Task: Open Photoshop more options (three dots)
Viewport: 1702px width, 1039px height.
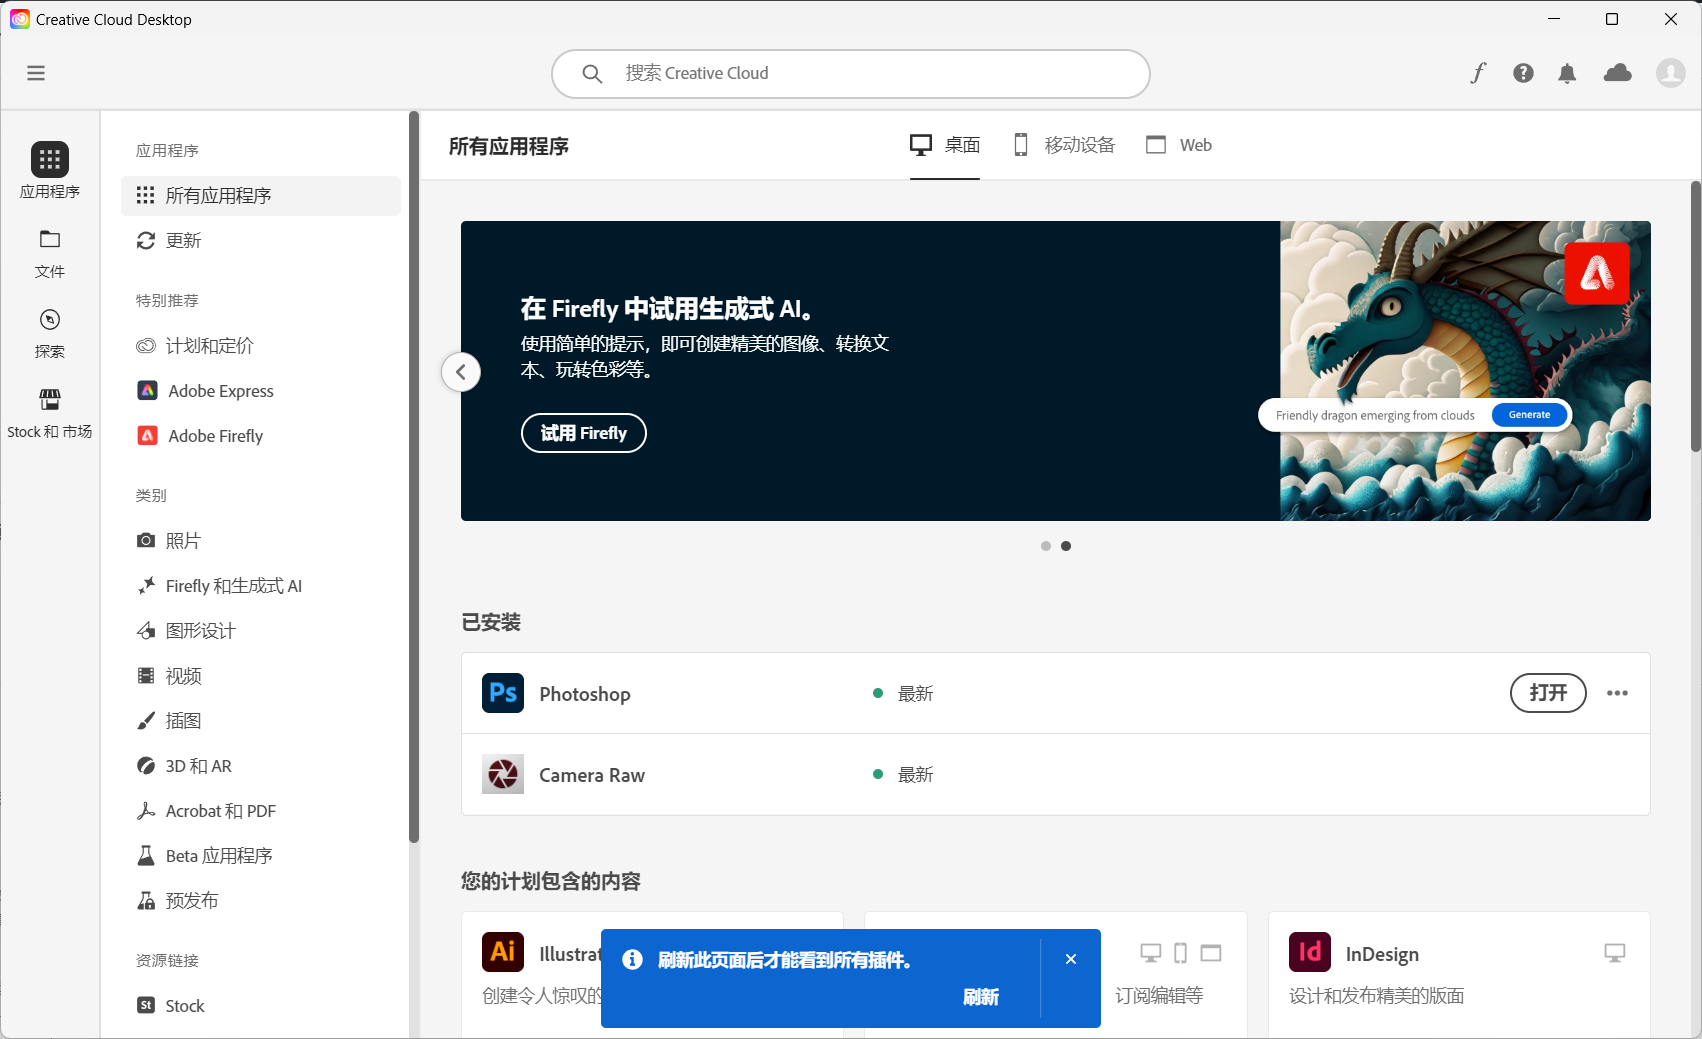Action: coord(1617,693)
